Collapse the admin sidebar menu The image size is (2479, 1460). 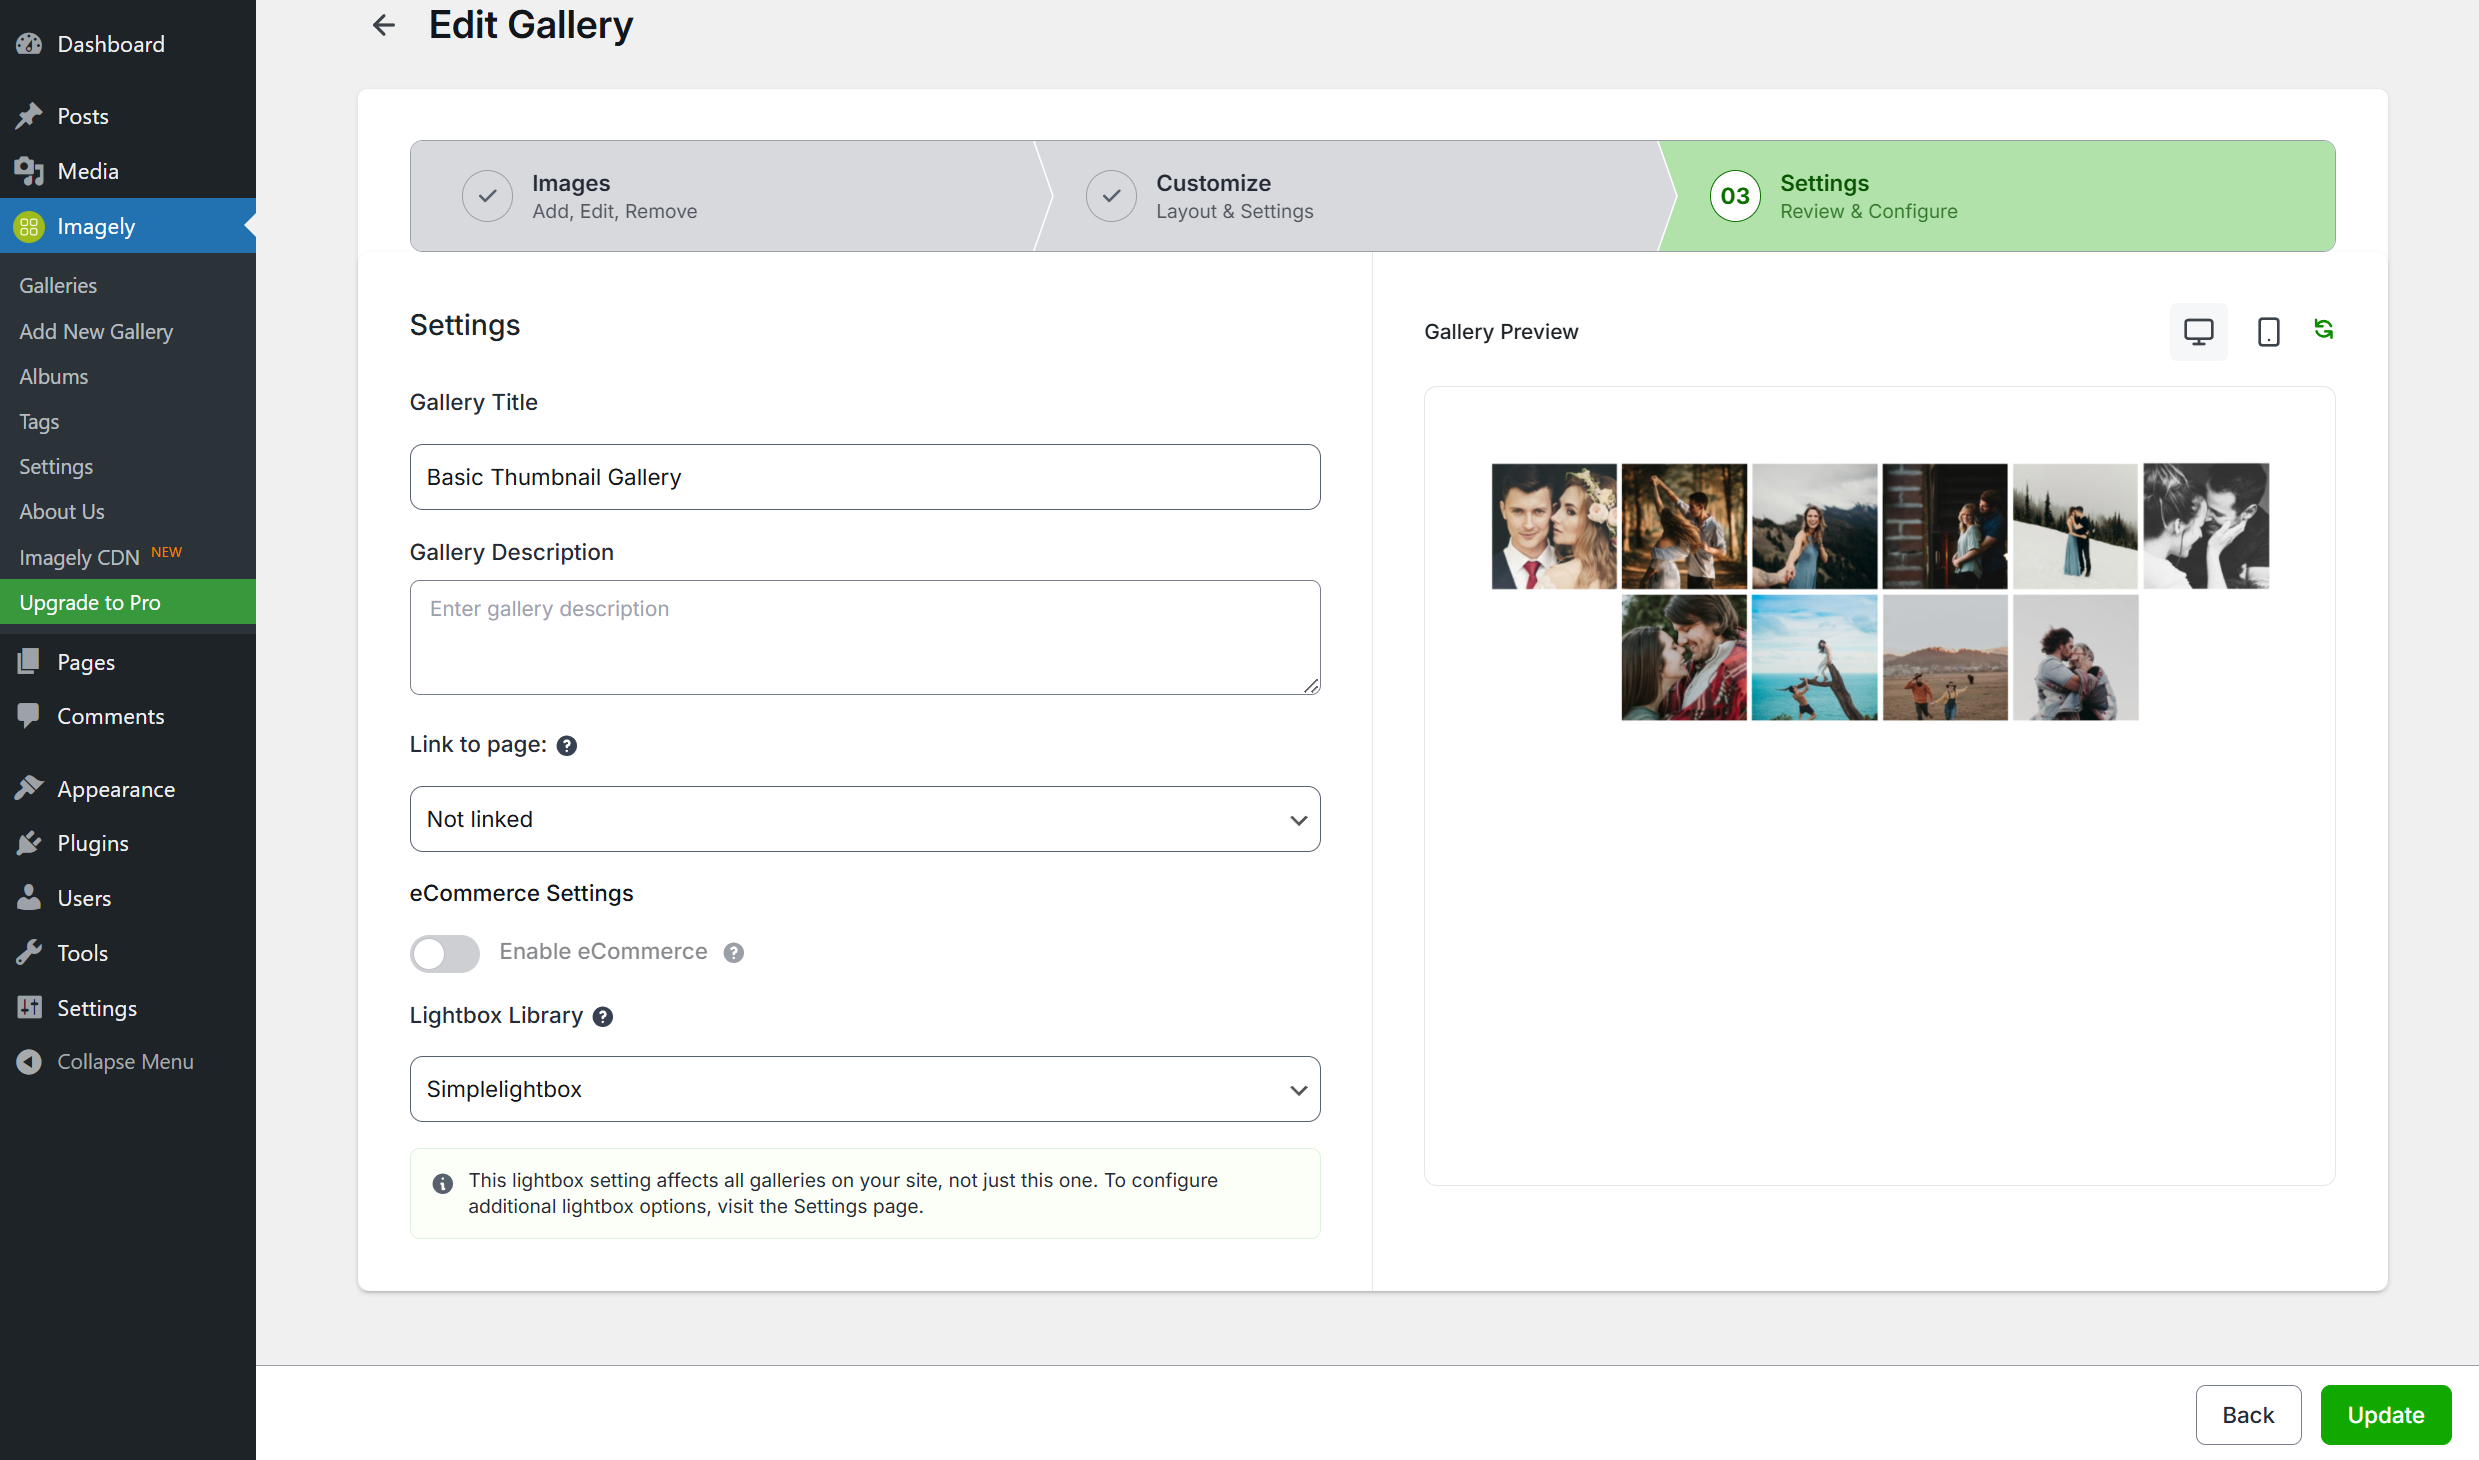pyautogui.click(x=124, y=1061)
